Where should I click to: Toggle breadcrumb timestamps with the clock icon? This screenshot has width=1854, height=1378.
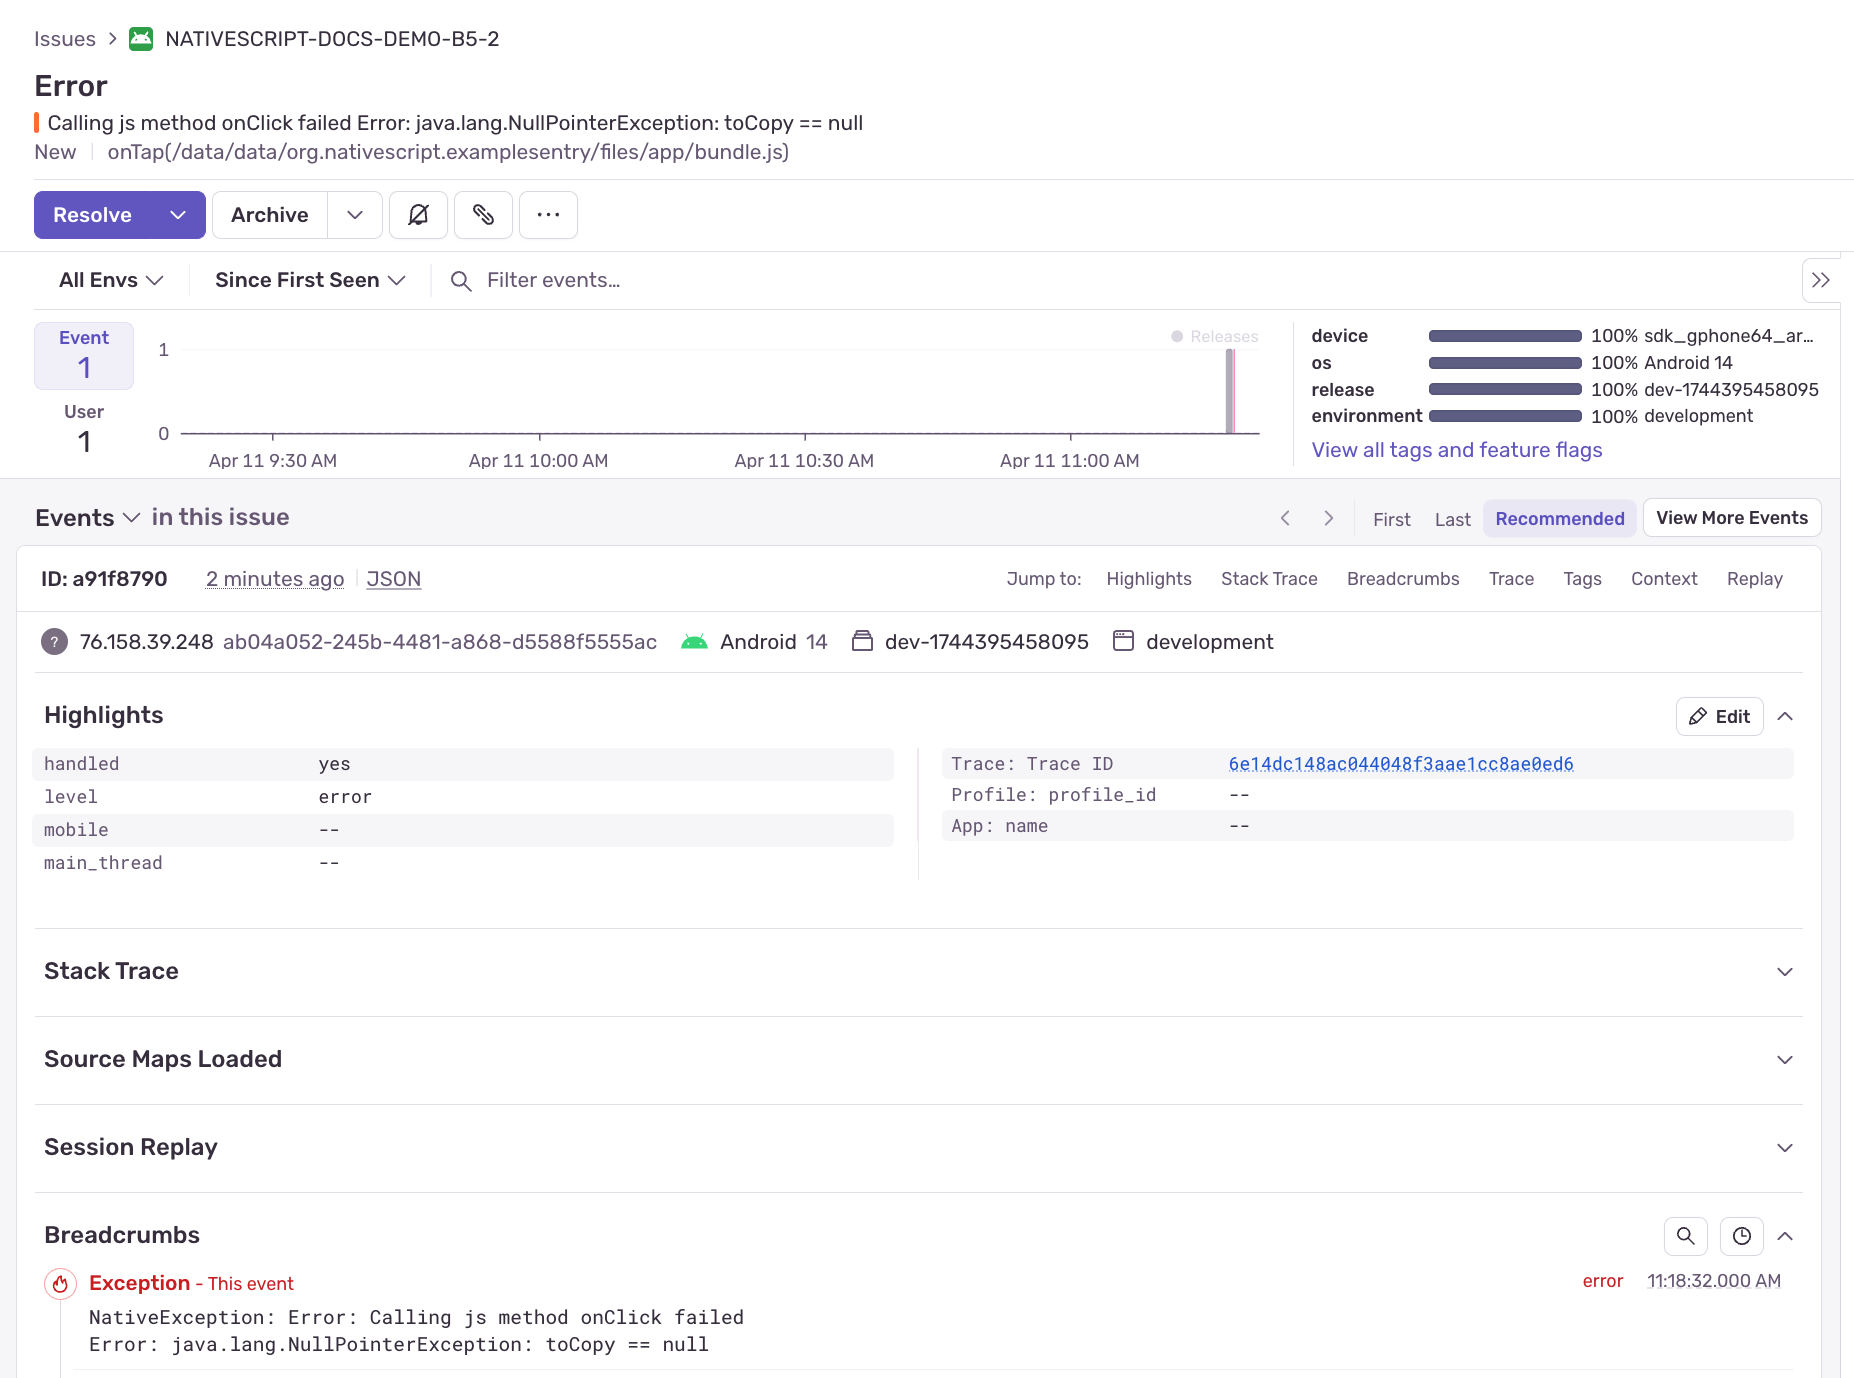click(1741, 1236)
